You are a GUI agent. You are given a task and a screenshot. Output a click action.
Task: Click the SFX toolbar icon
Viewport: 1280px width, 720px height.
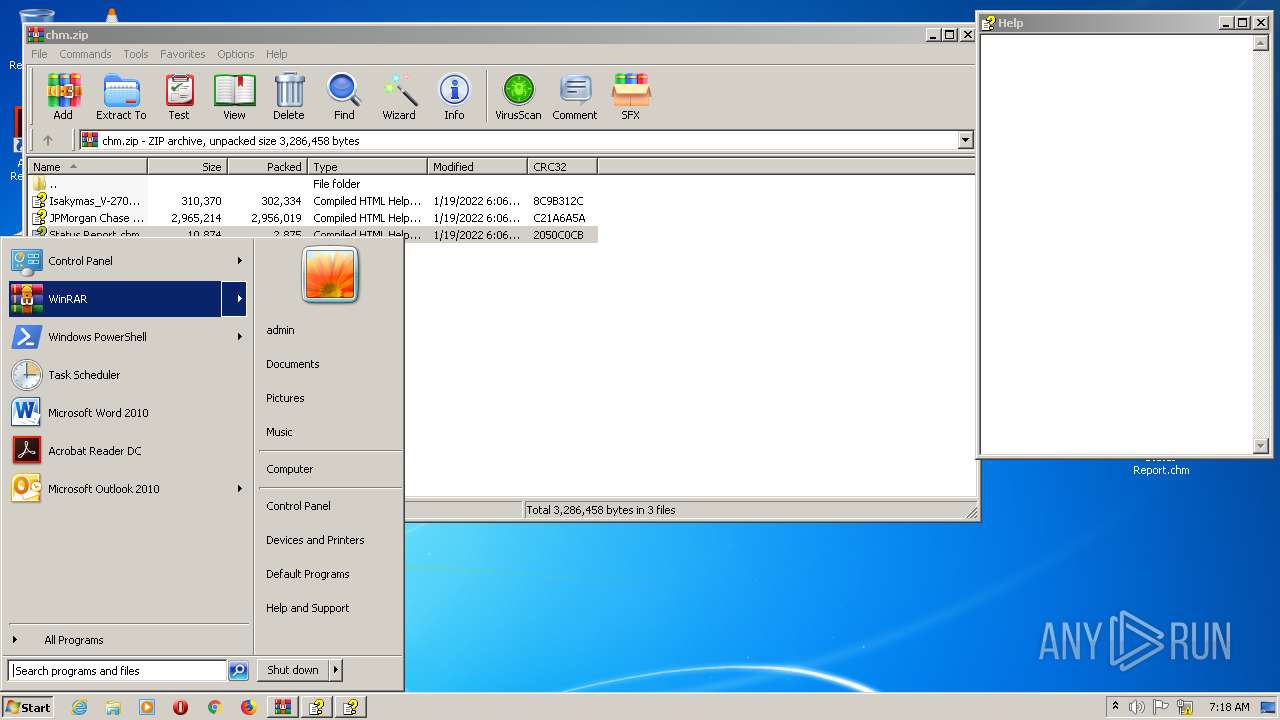point(631,97)
